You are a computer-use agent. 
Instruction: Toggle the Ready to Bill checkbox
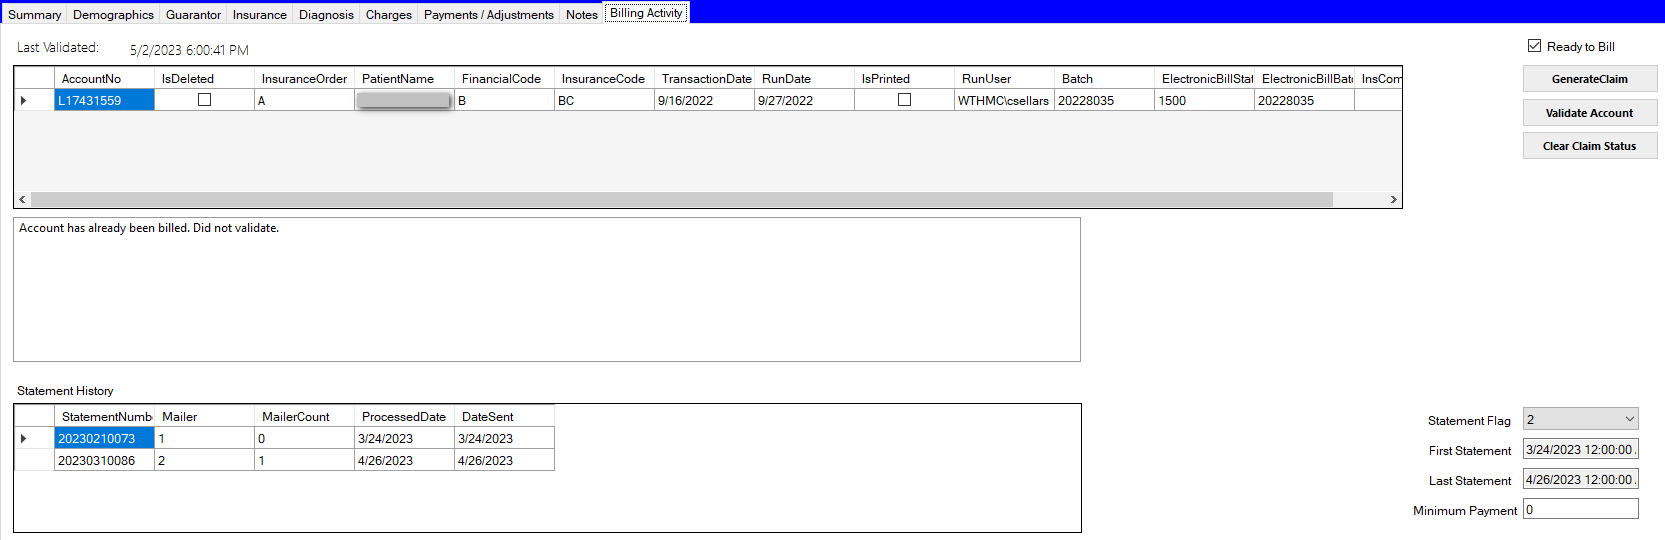pyautogui.click(x=1534, y=46)
